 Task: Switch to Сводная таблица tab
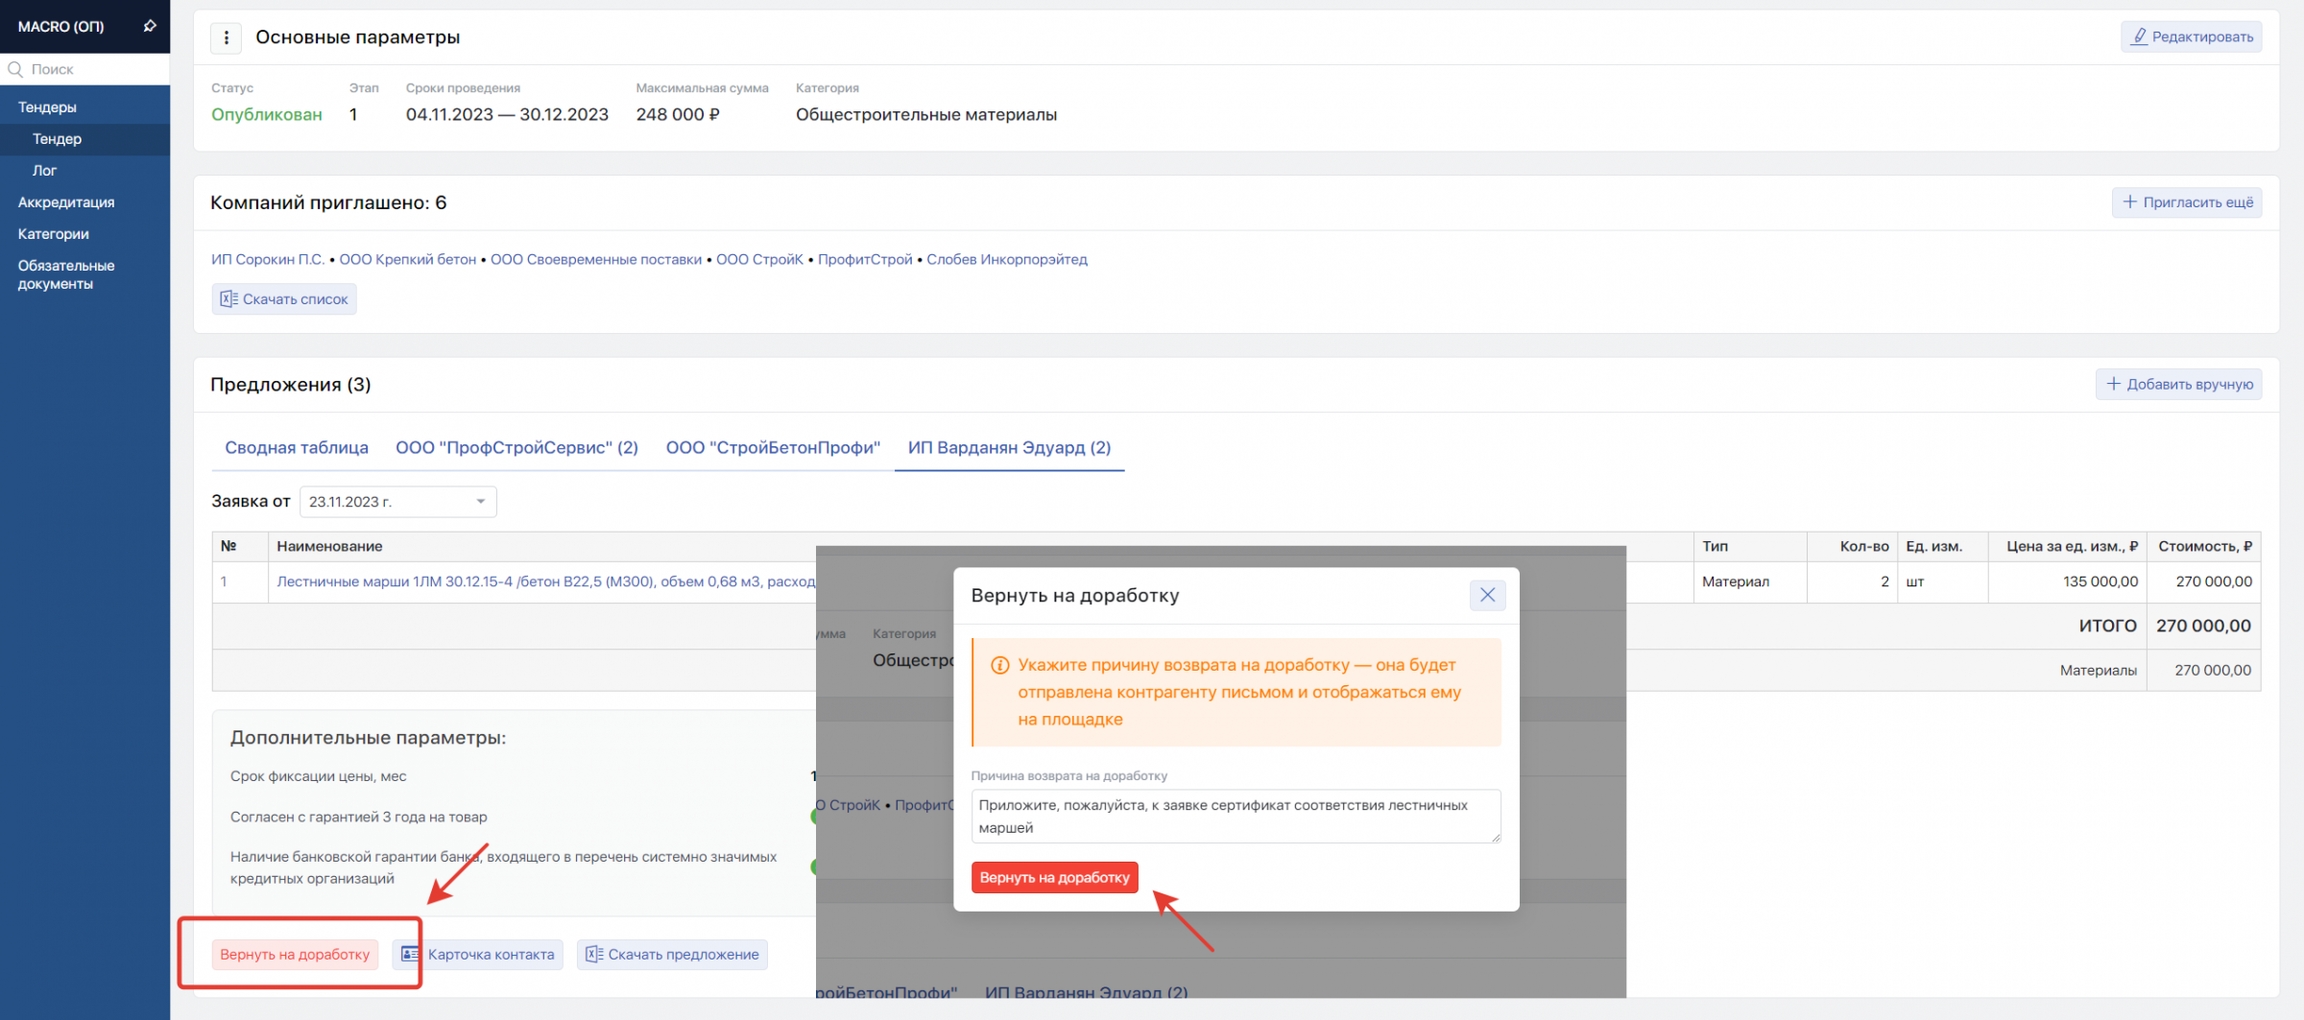pos(296,447)
